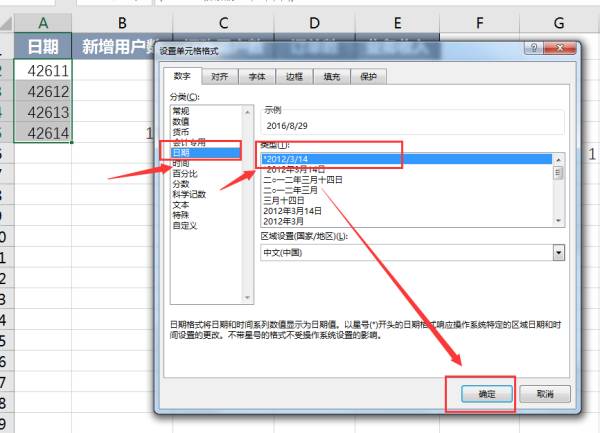Select date type 二○一二年三月十四日
Image resolution: width=600 pixels, height=433 pixels.
[x=303, y=180]
